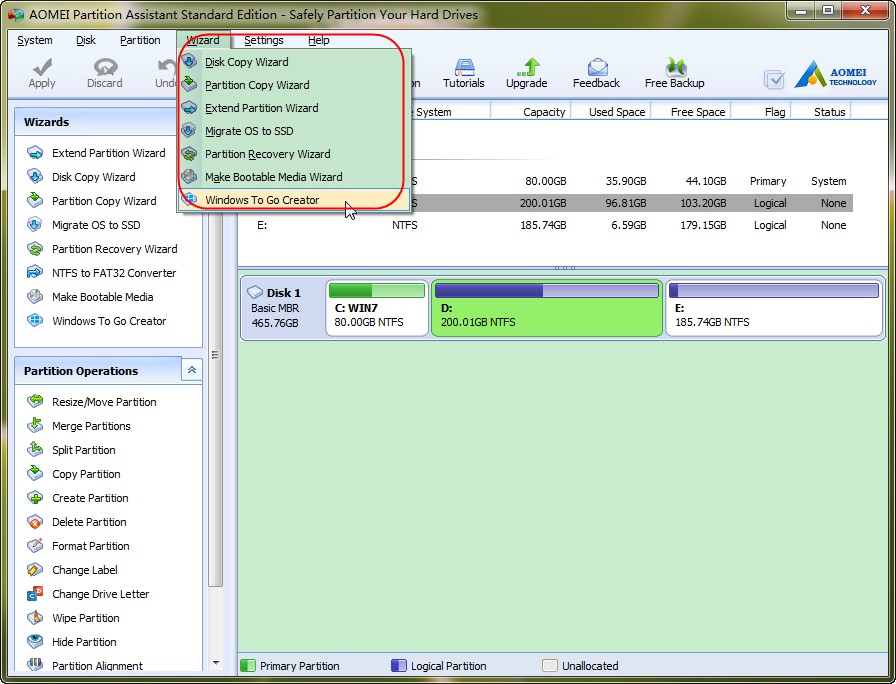Launch Partition Copy Wizard from sidebar
The width and height of the screenshot is (896, 684).
91,201
